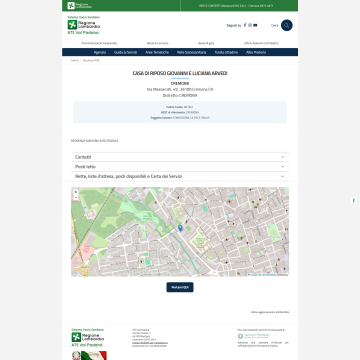Open the Facebook social icon
360x360 pixels.
click(245, 25)
